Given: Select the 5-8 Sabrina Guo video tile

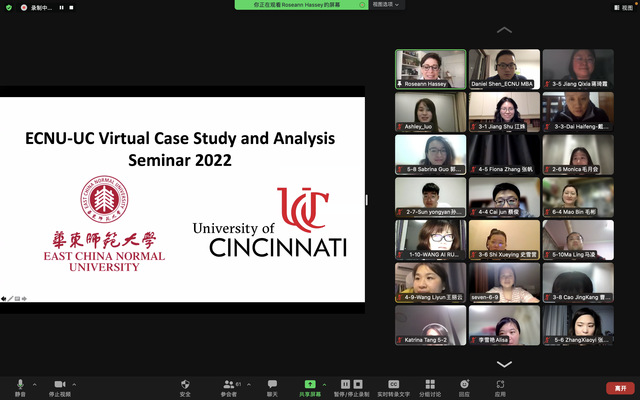Looking at the screenshot, I should pos(431,155).
